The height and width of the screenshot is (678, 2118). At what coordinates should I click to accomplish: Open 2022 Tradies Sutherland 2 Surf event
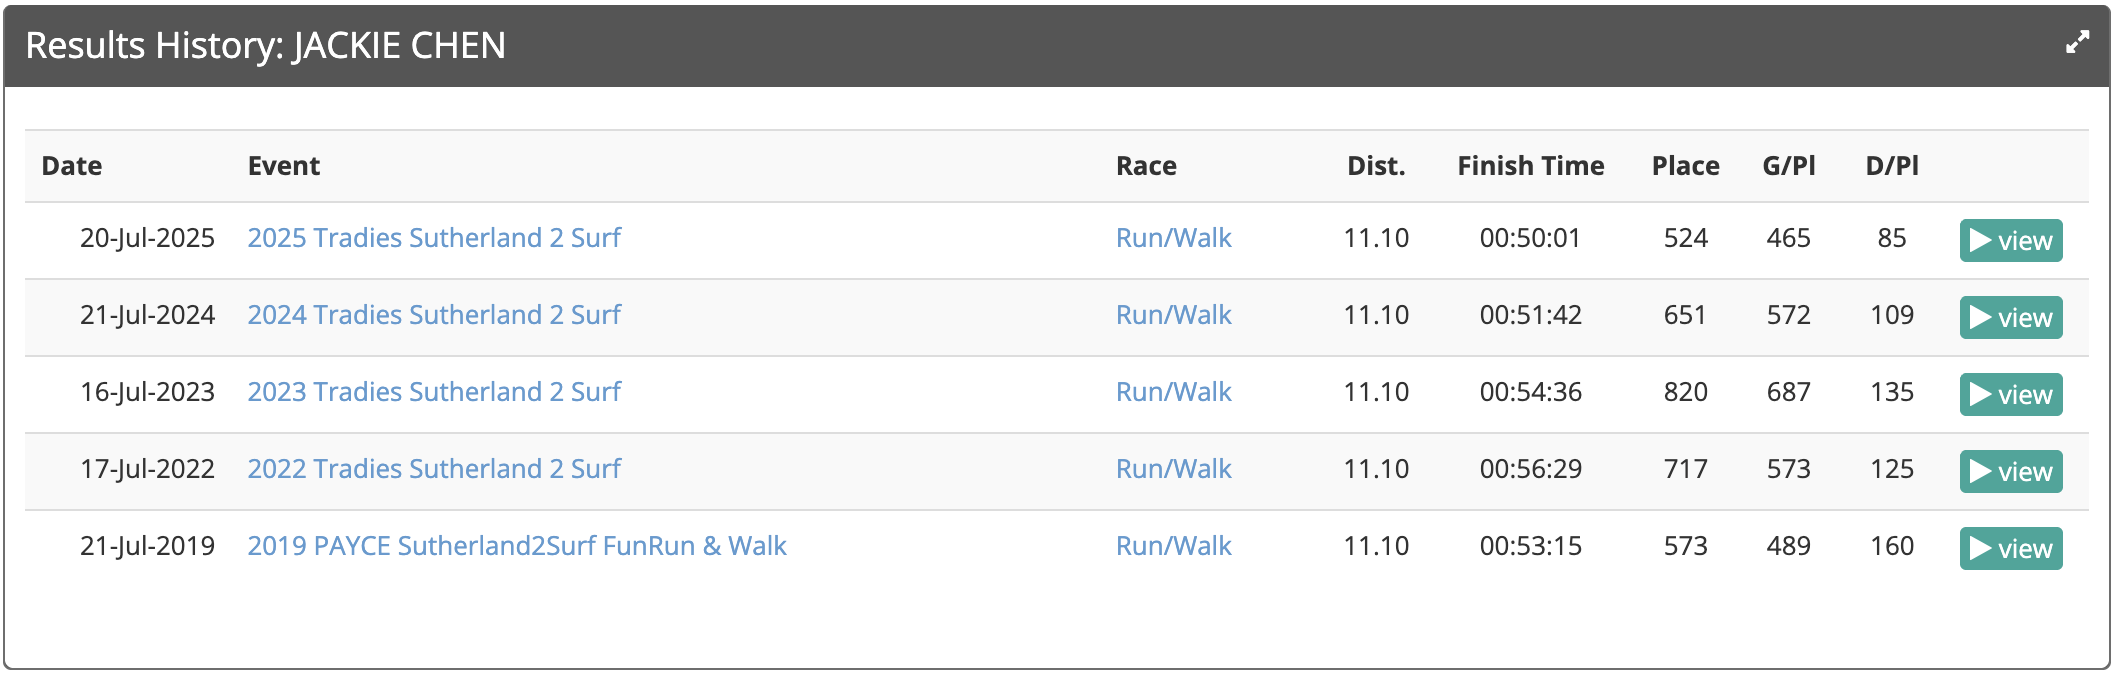coord(434,469)
